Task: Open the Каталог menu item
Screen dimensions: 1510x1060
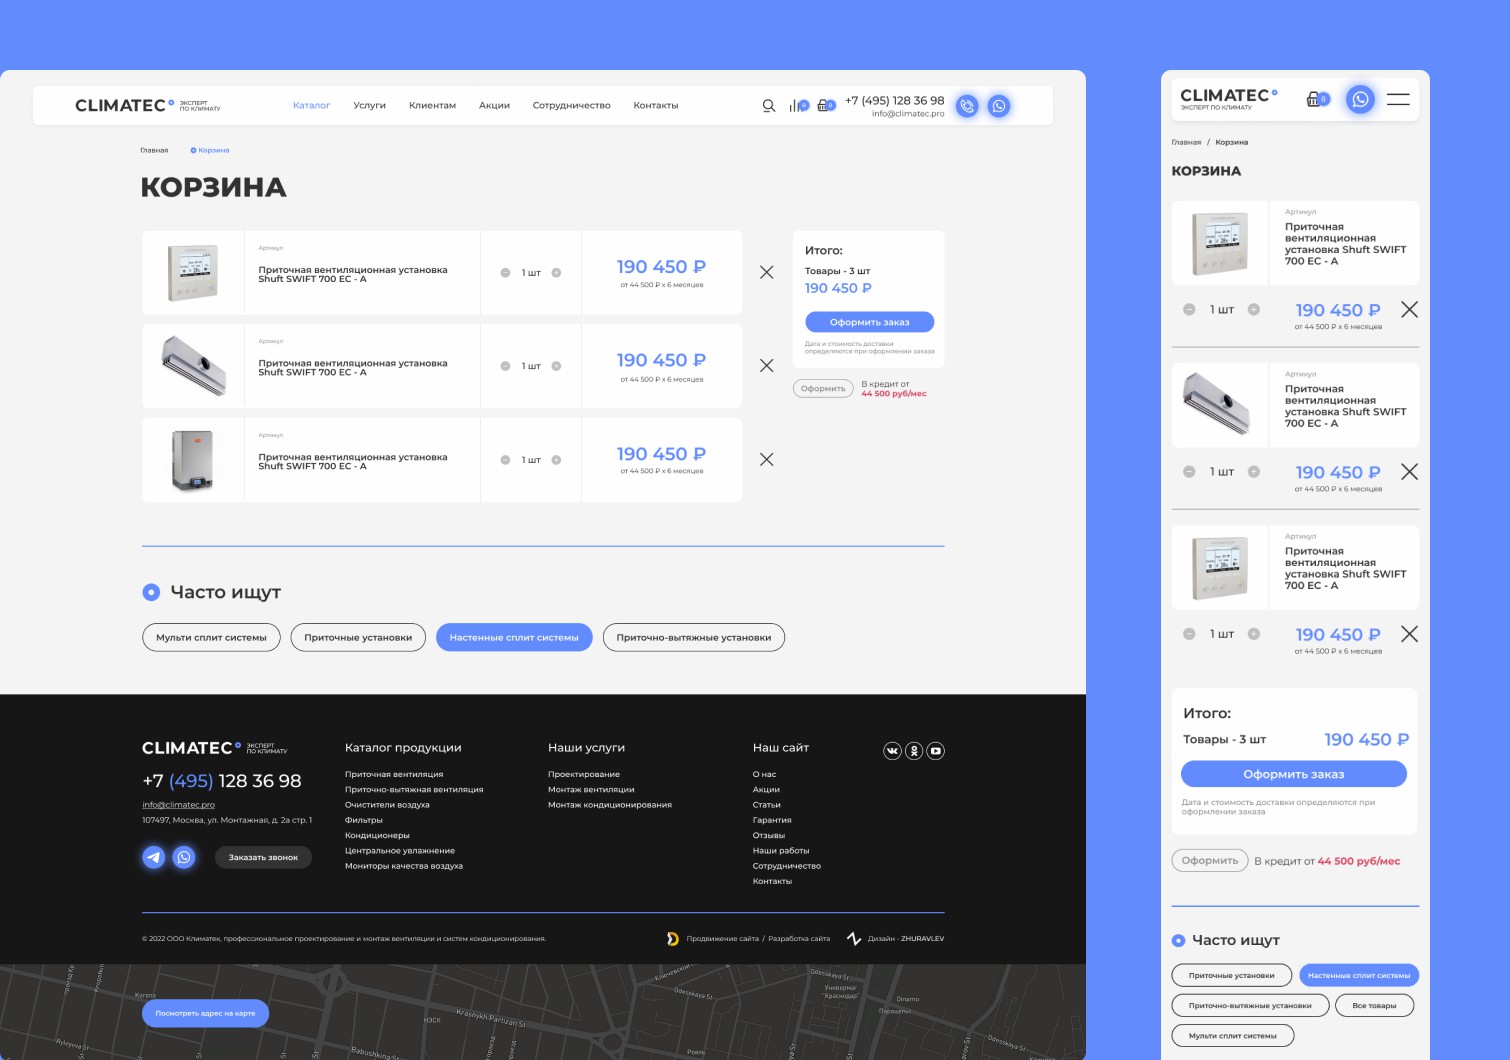Action: 311,105
